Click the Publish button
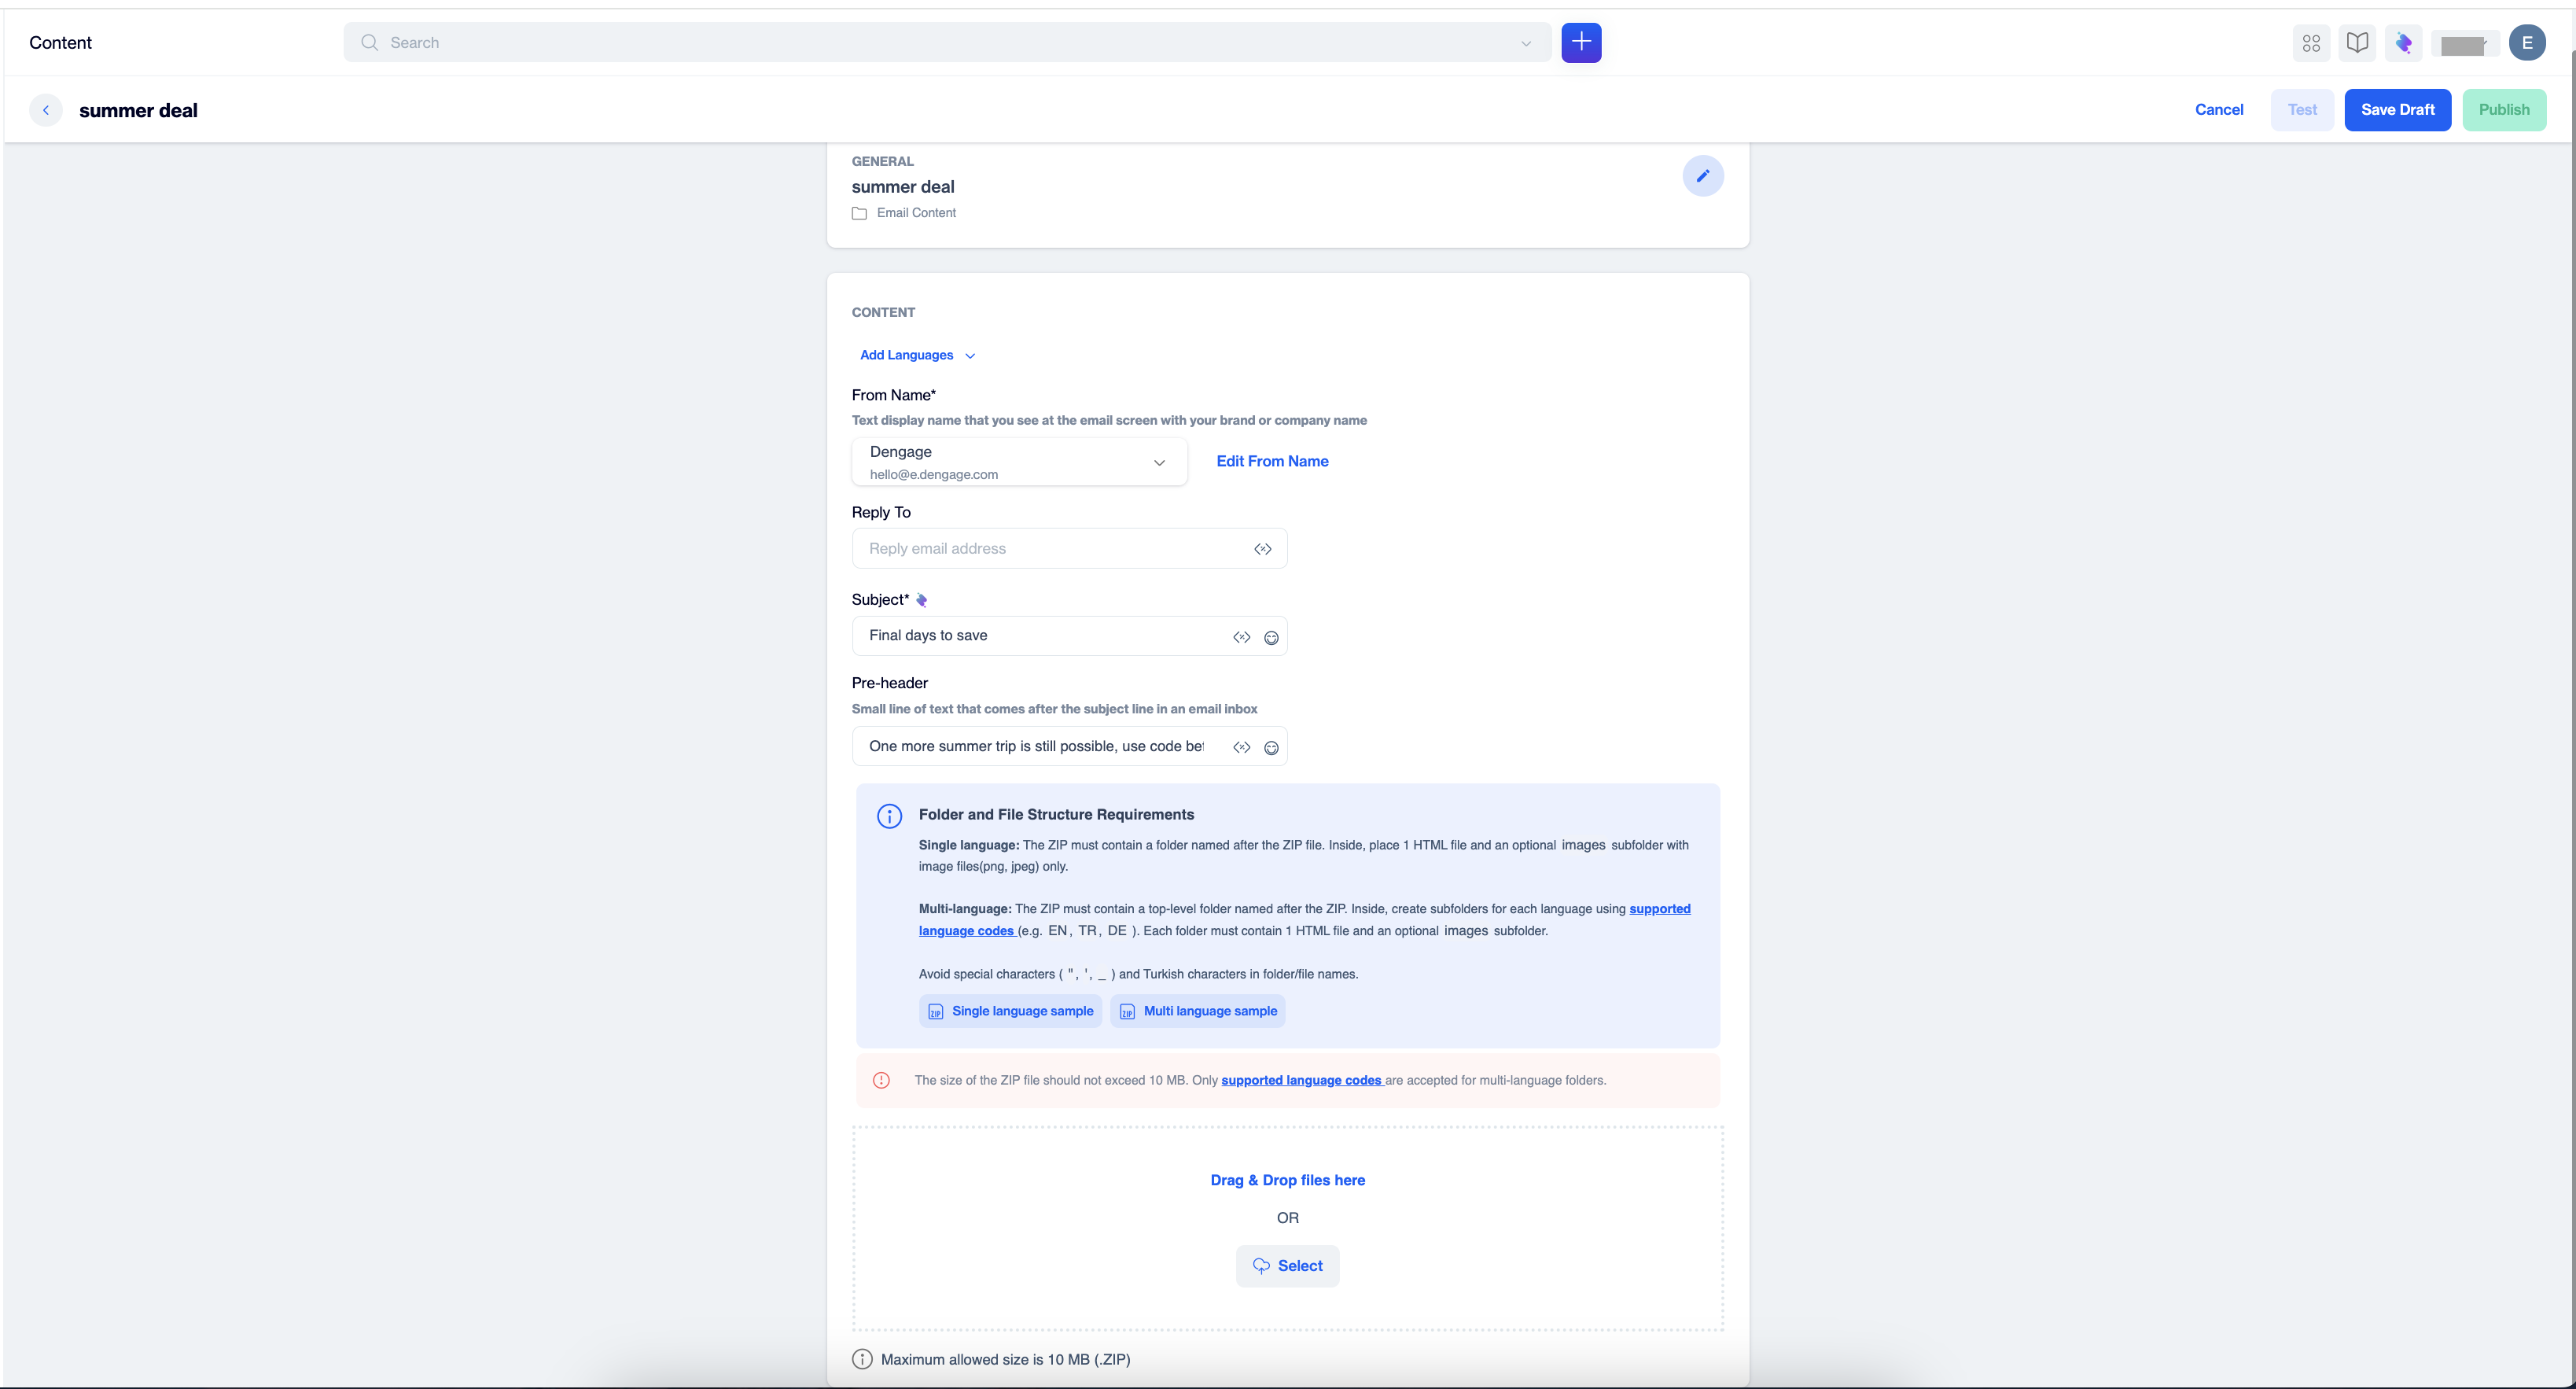 coord(2504,110)
